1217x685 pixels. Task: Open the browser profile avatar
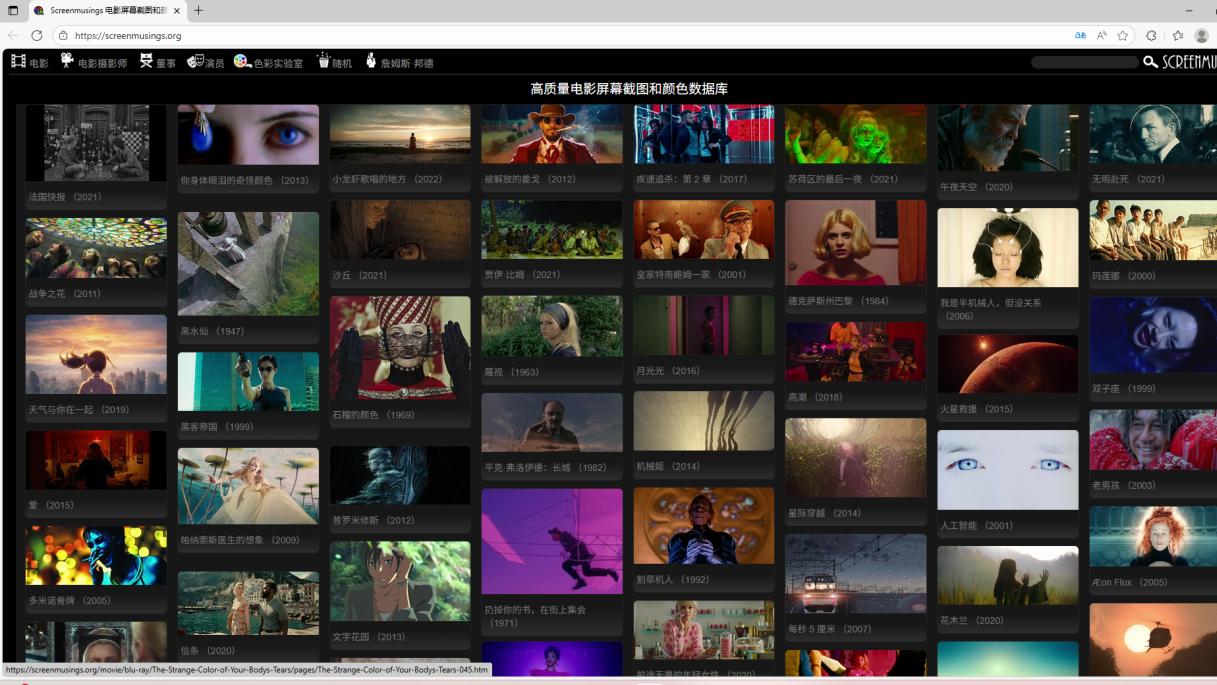1202,35
